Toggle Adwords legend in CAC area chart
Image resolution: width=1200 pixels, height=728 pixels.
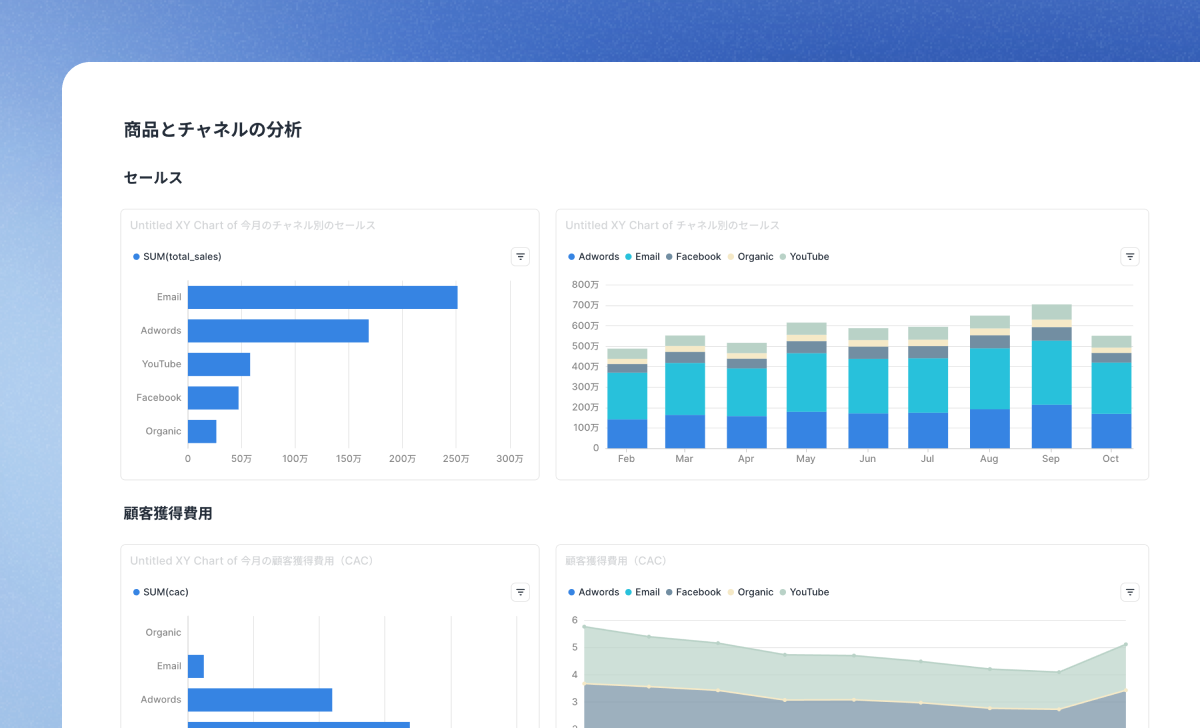pos(594,592)
